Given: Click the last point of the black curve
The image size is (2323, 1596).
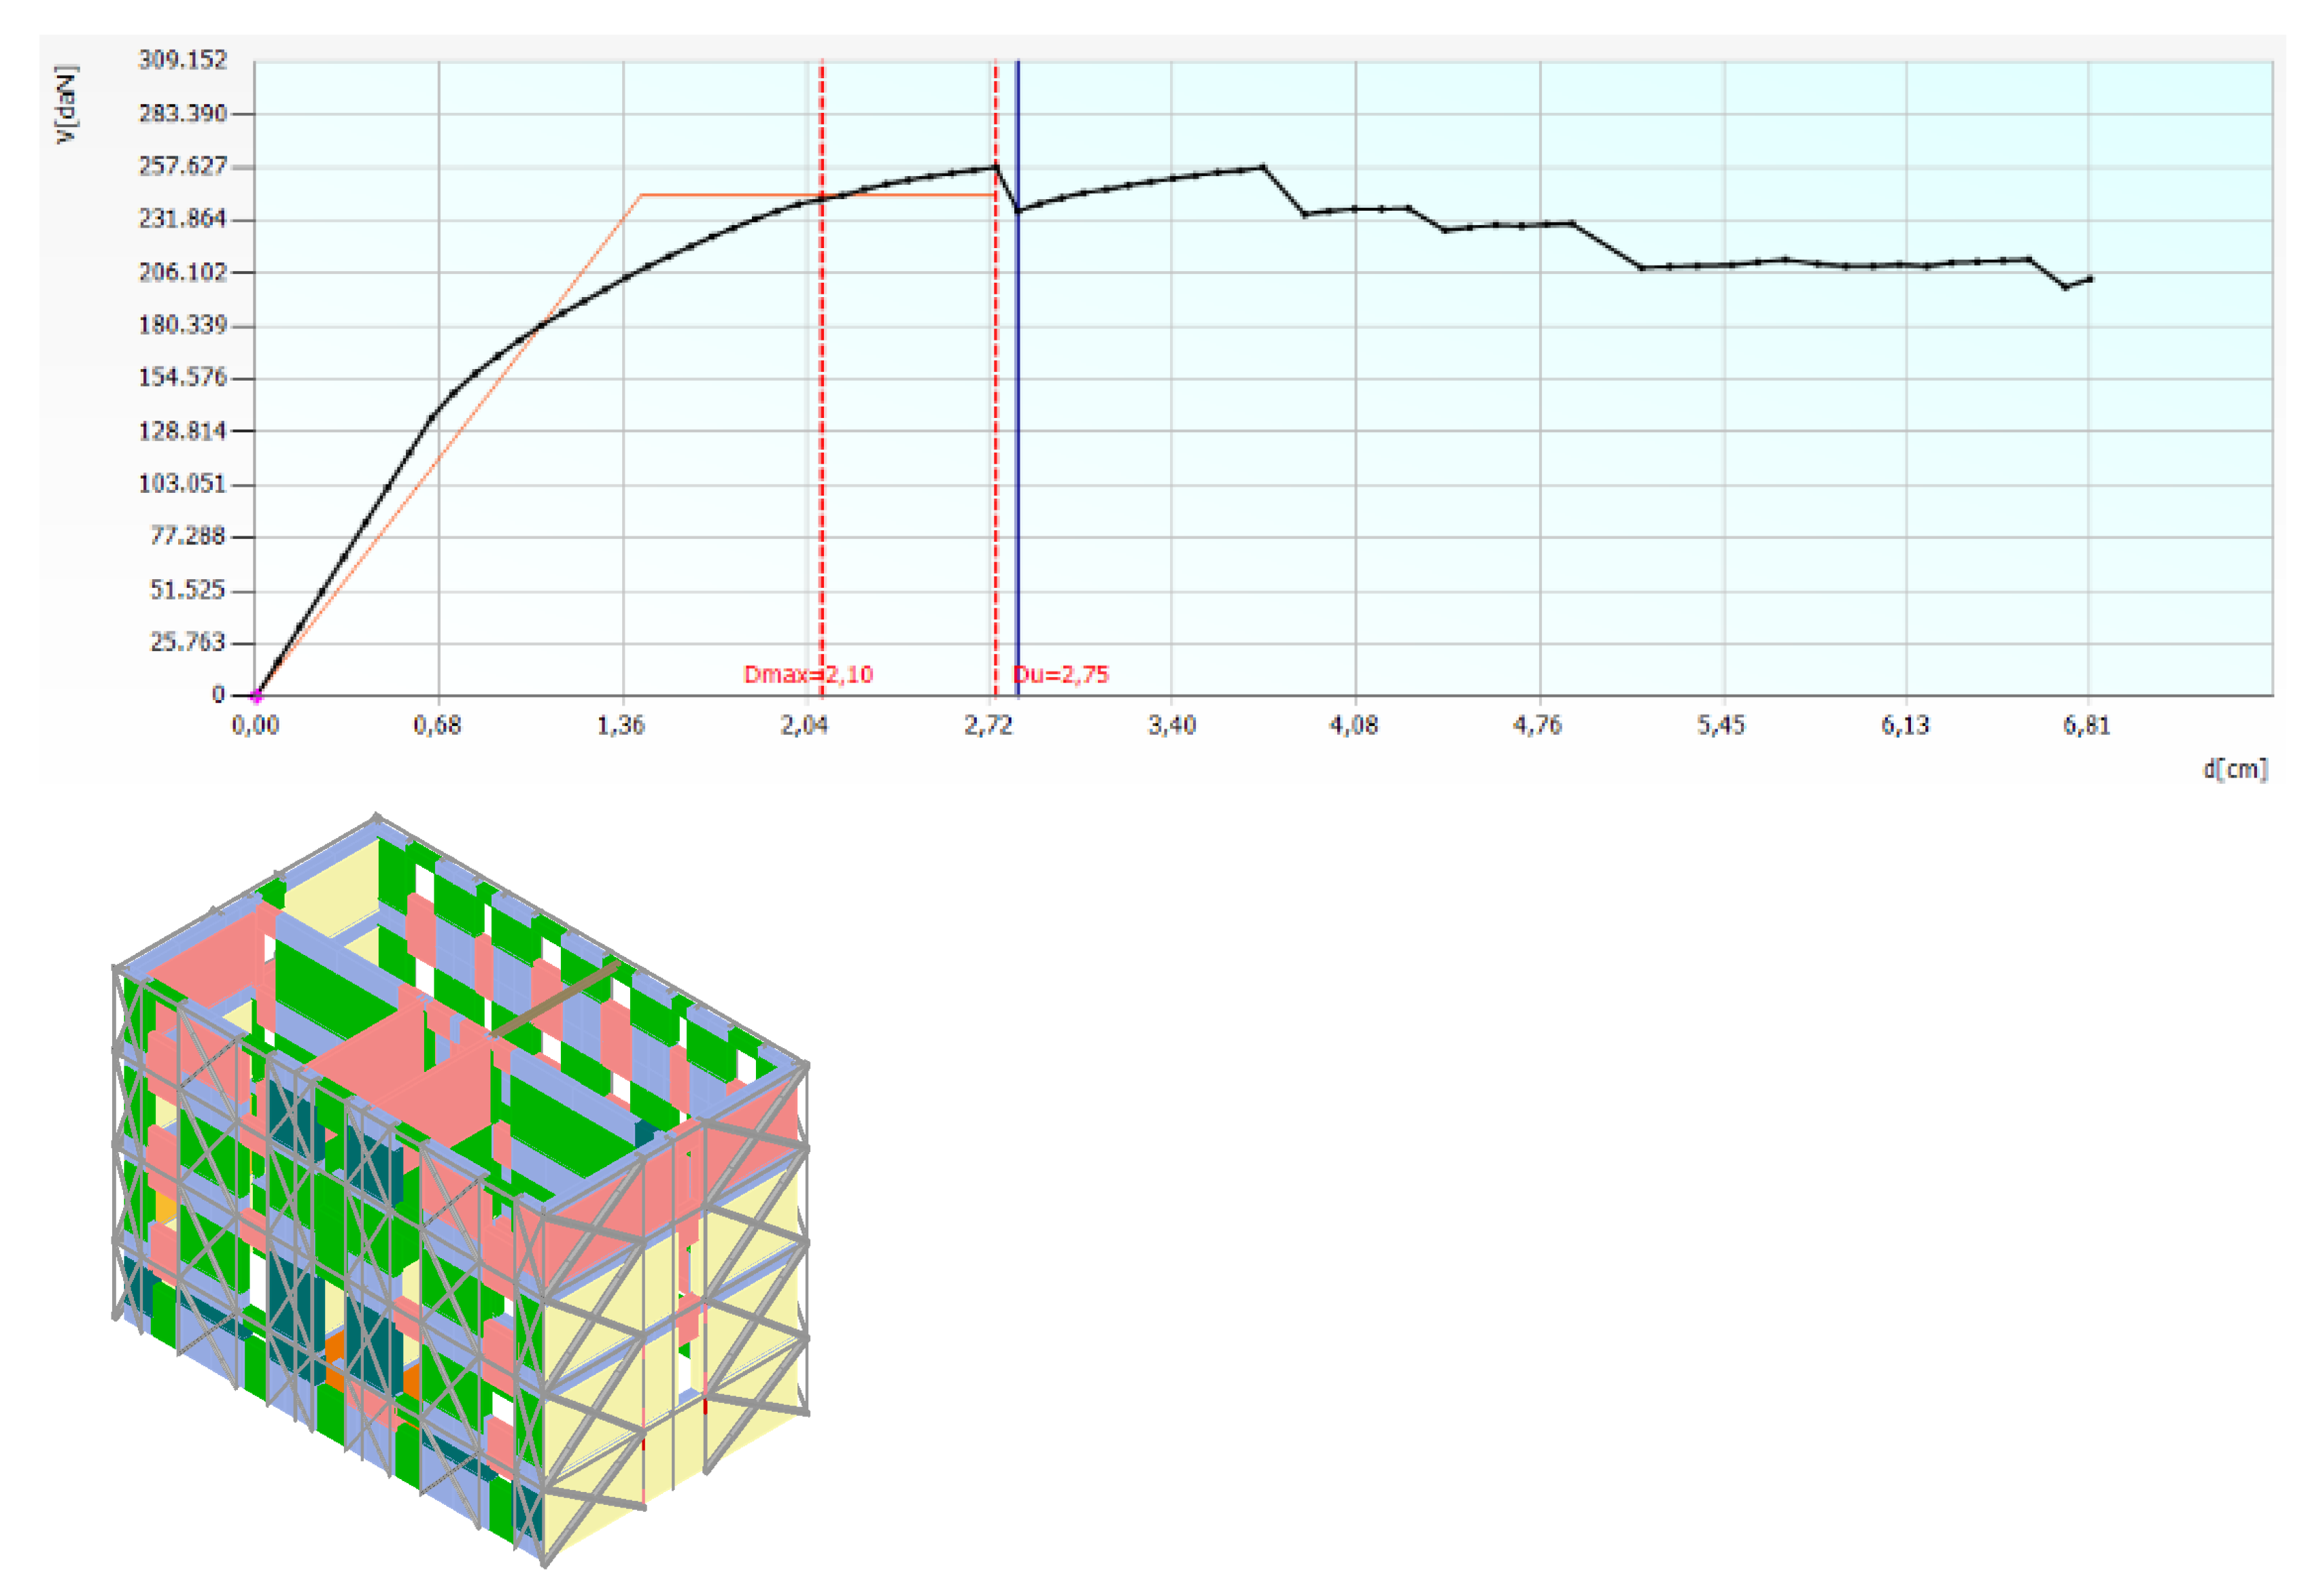Looking at the screenshot, I should point(2090,279).
